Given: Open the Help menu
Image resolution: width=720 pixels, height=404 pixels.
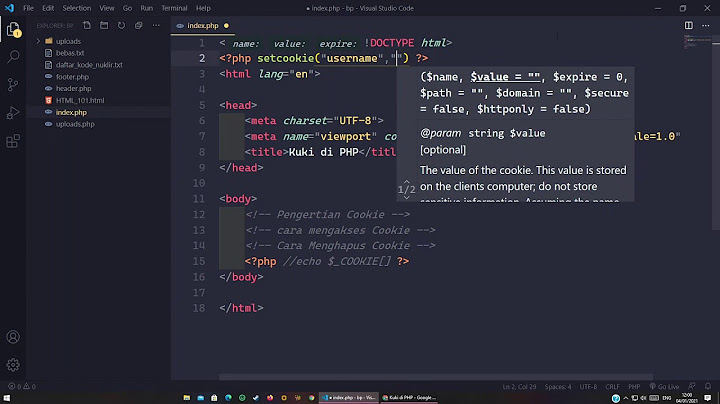Looking at the screenshot, I should [203, 8].
